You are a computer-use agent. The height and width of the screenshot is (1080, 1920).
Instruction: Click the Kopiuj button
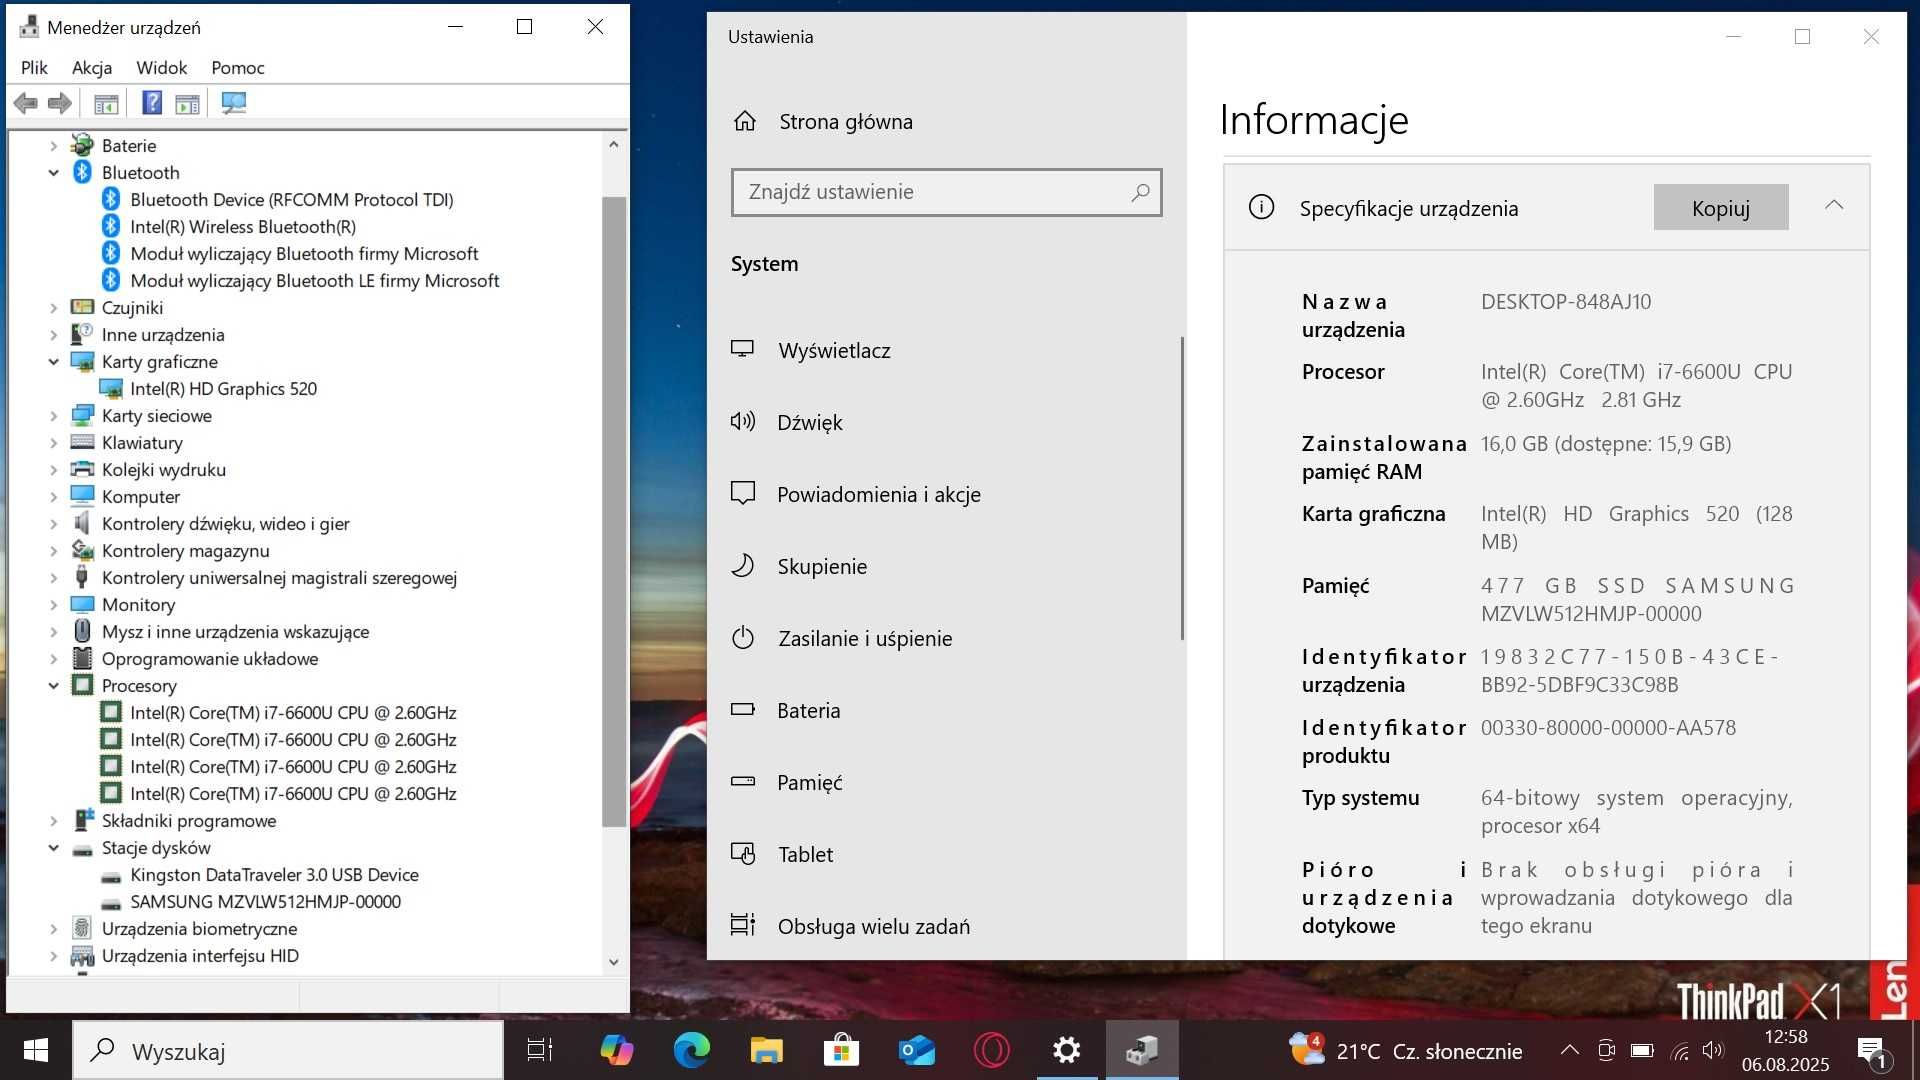[x=1720, y=207]
